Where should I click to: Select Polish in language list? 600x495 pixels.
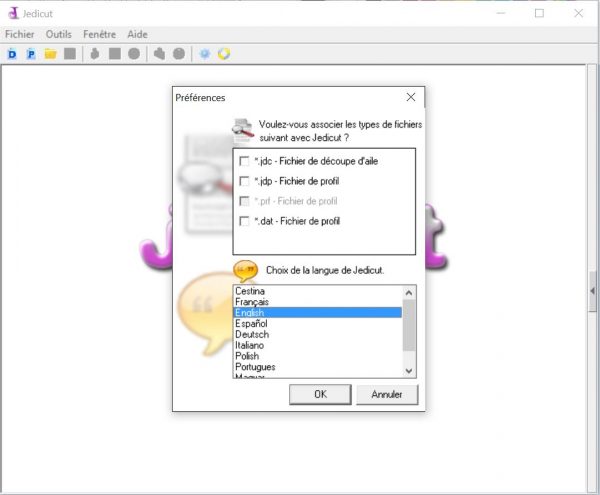318,356
